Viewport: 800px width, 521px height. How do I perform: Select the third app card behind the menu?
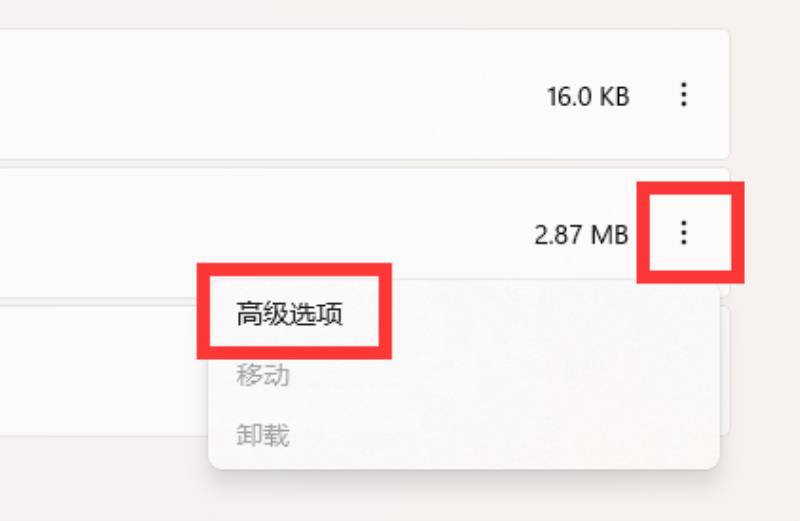[x=102, y=371]
